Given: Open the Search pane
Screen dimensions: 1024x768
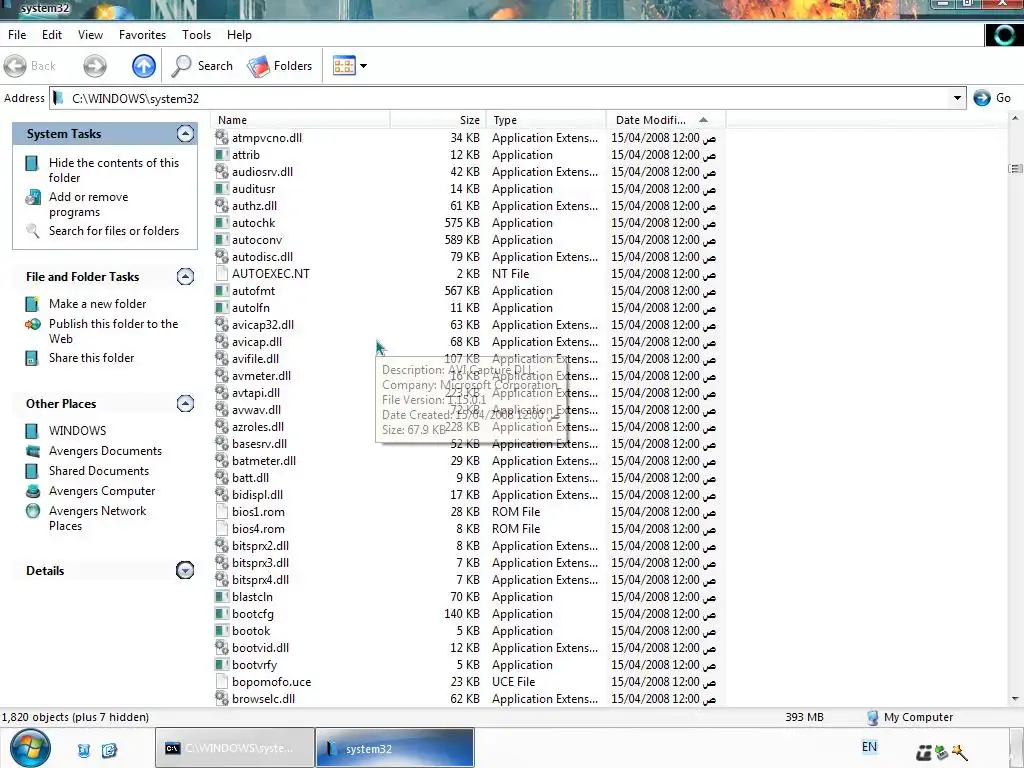Looking at the screenshot, I should [x=202, y=66].
